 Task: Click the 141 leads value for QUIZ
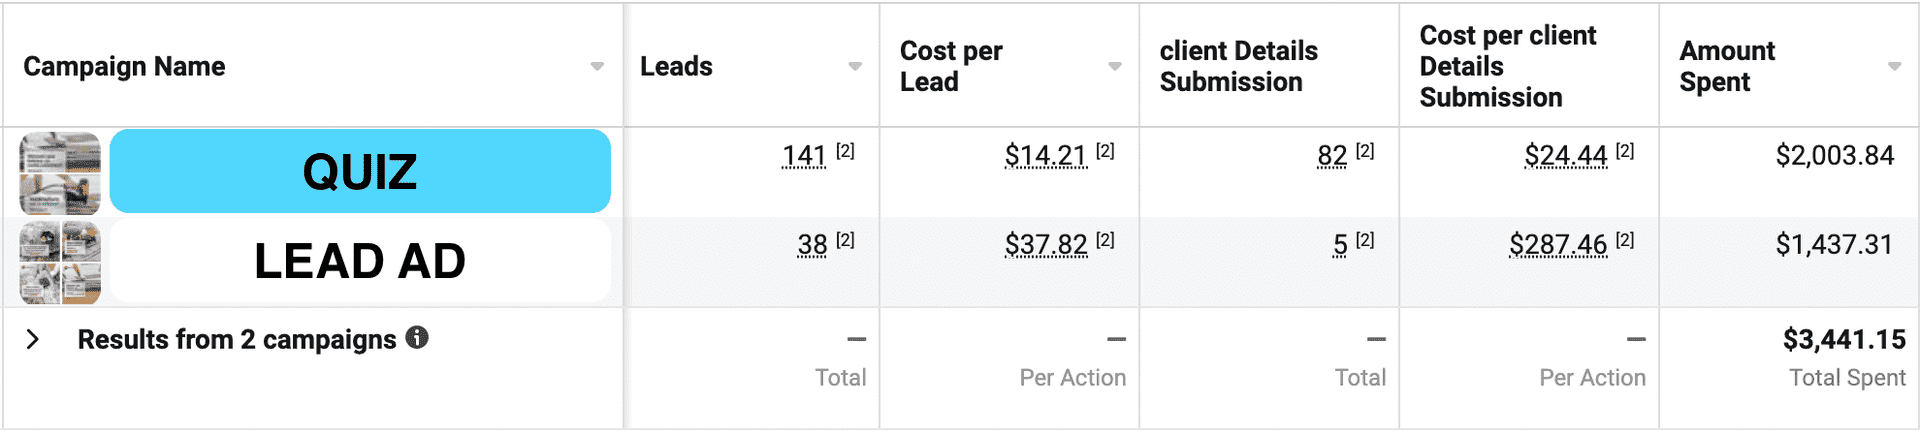click(x=804, y=156)
